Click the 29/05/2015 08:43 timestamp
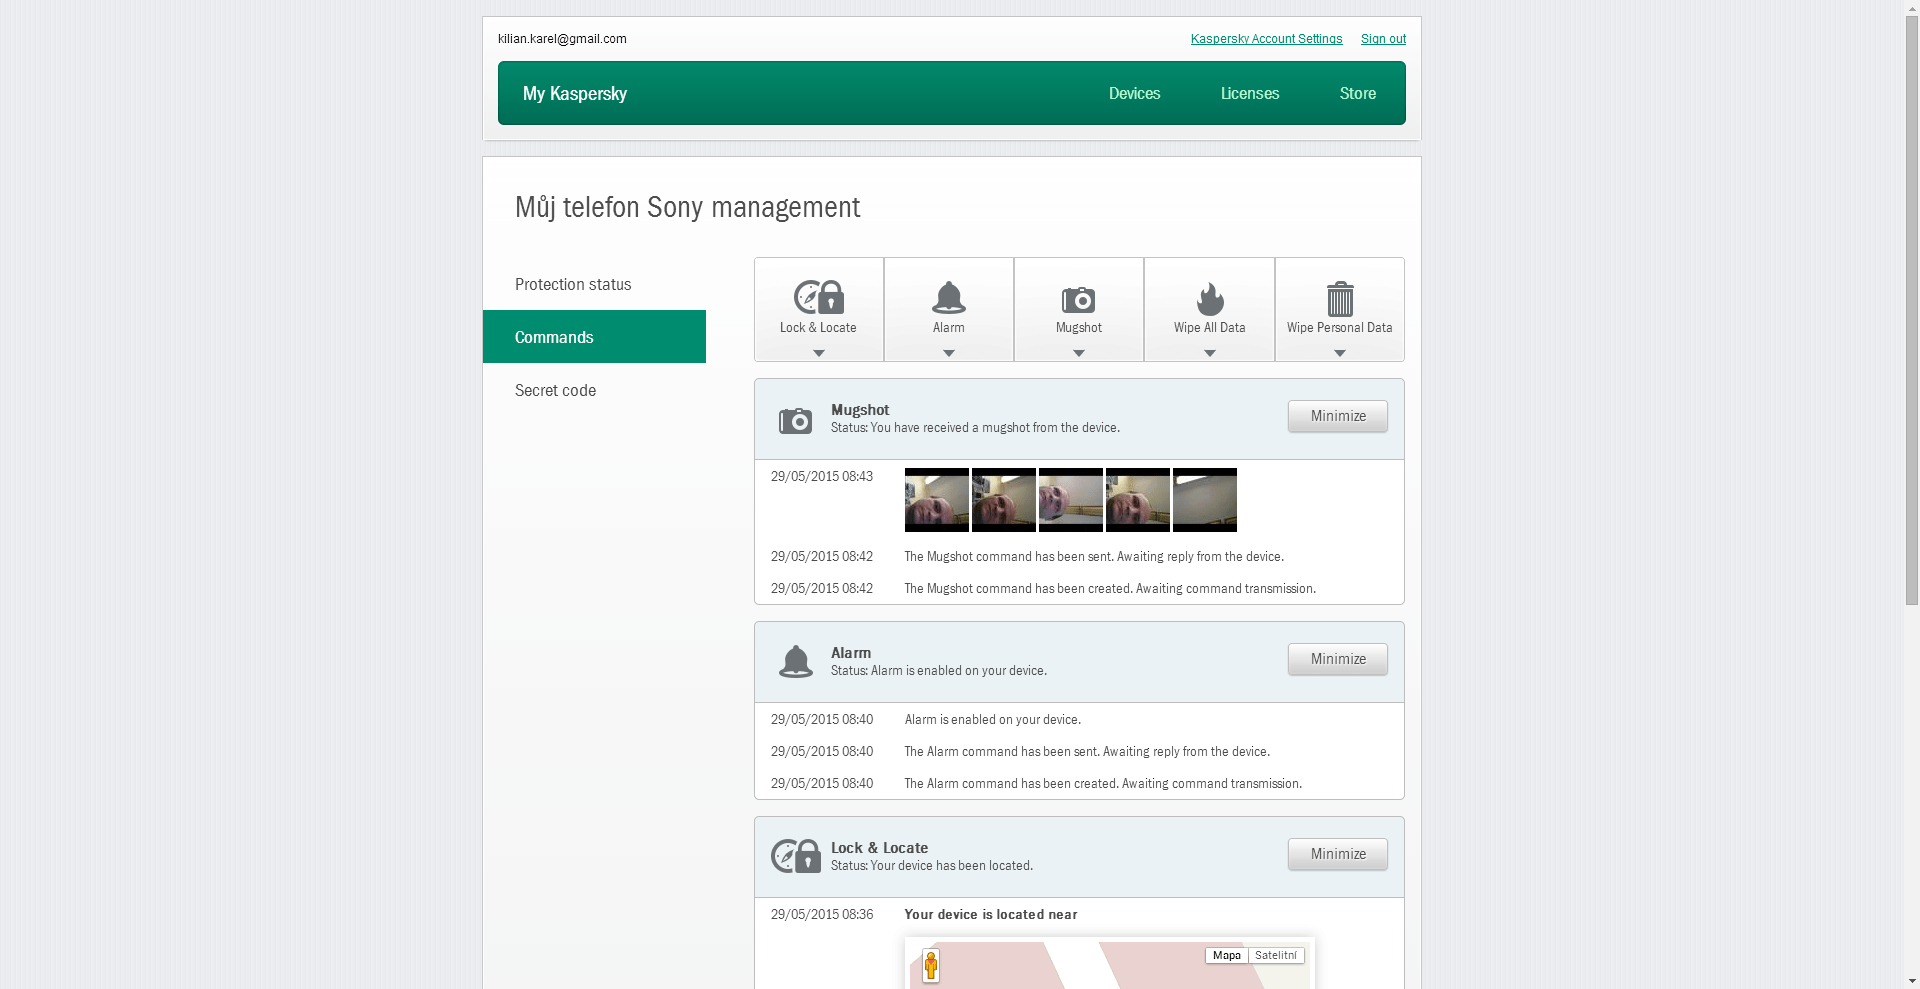 pos(822,476)
